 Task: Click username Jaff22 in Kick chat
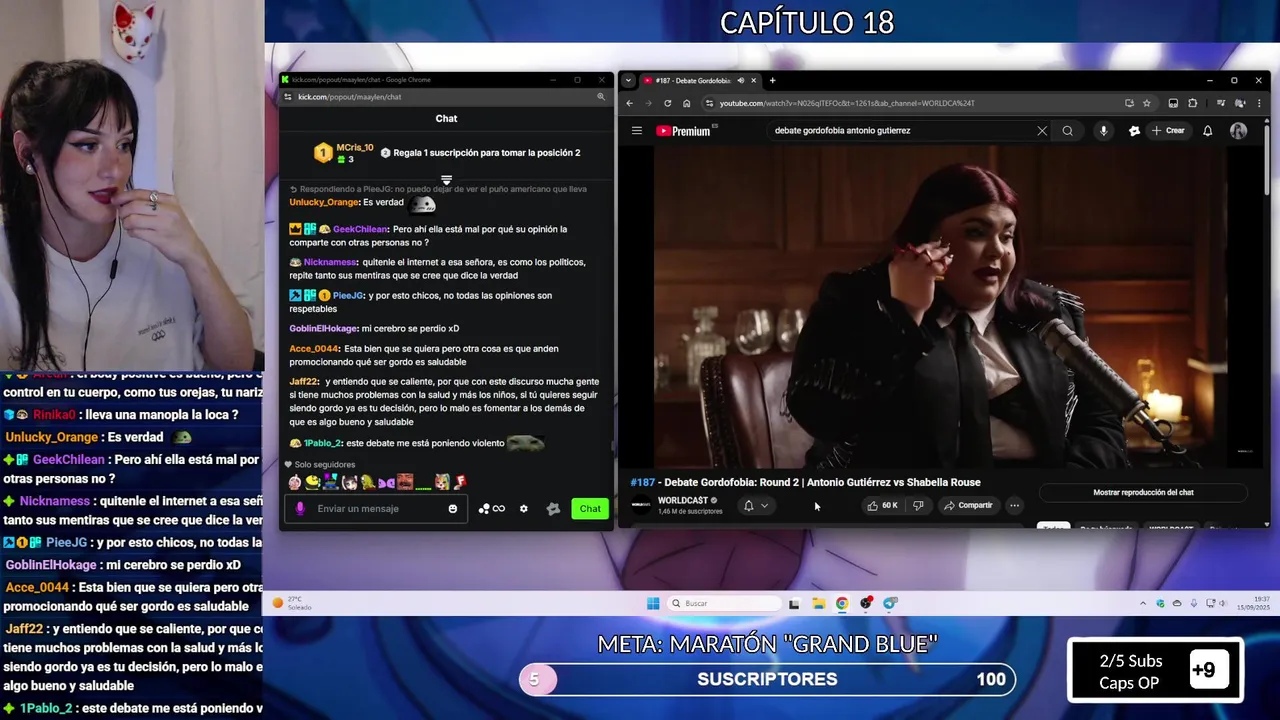click(x=304, y=382)
